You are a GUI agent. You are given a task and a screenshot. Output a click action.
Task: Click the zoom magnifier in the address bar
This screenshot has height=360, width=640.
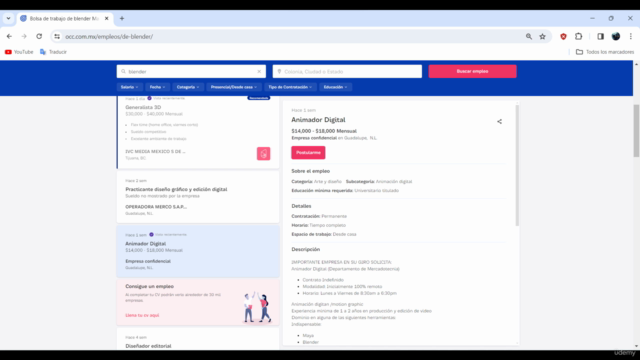tap(529, 36)
